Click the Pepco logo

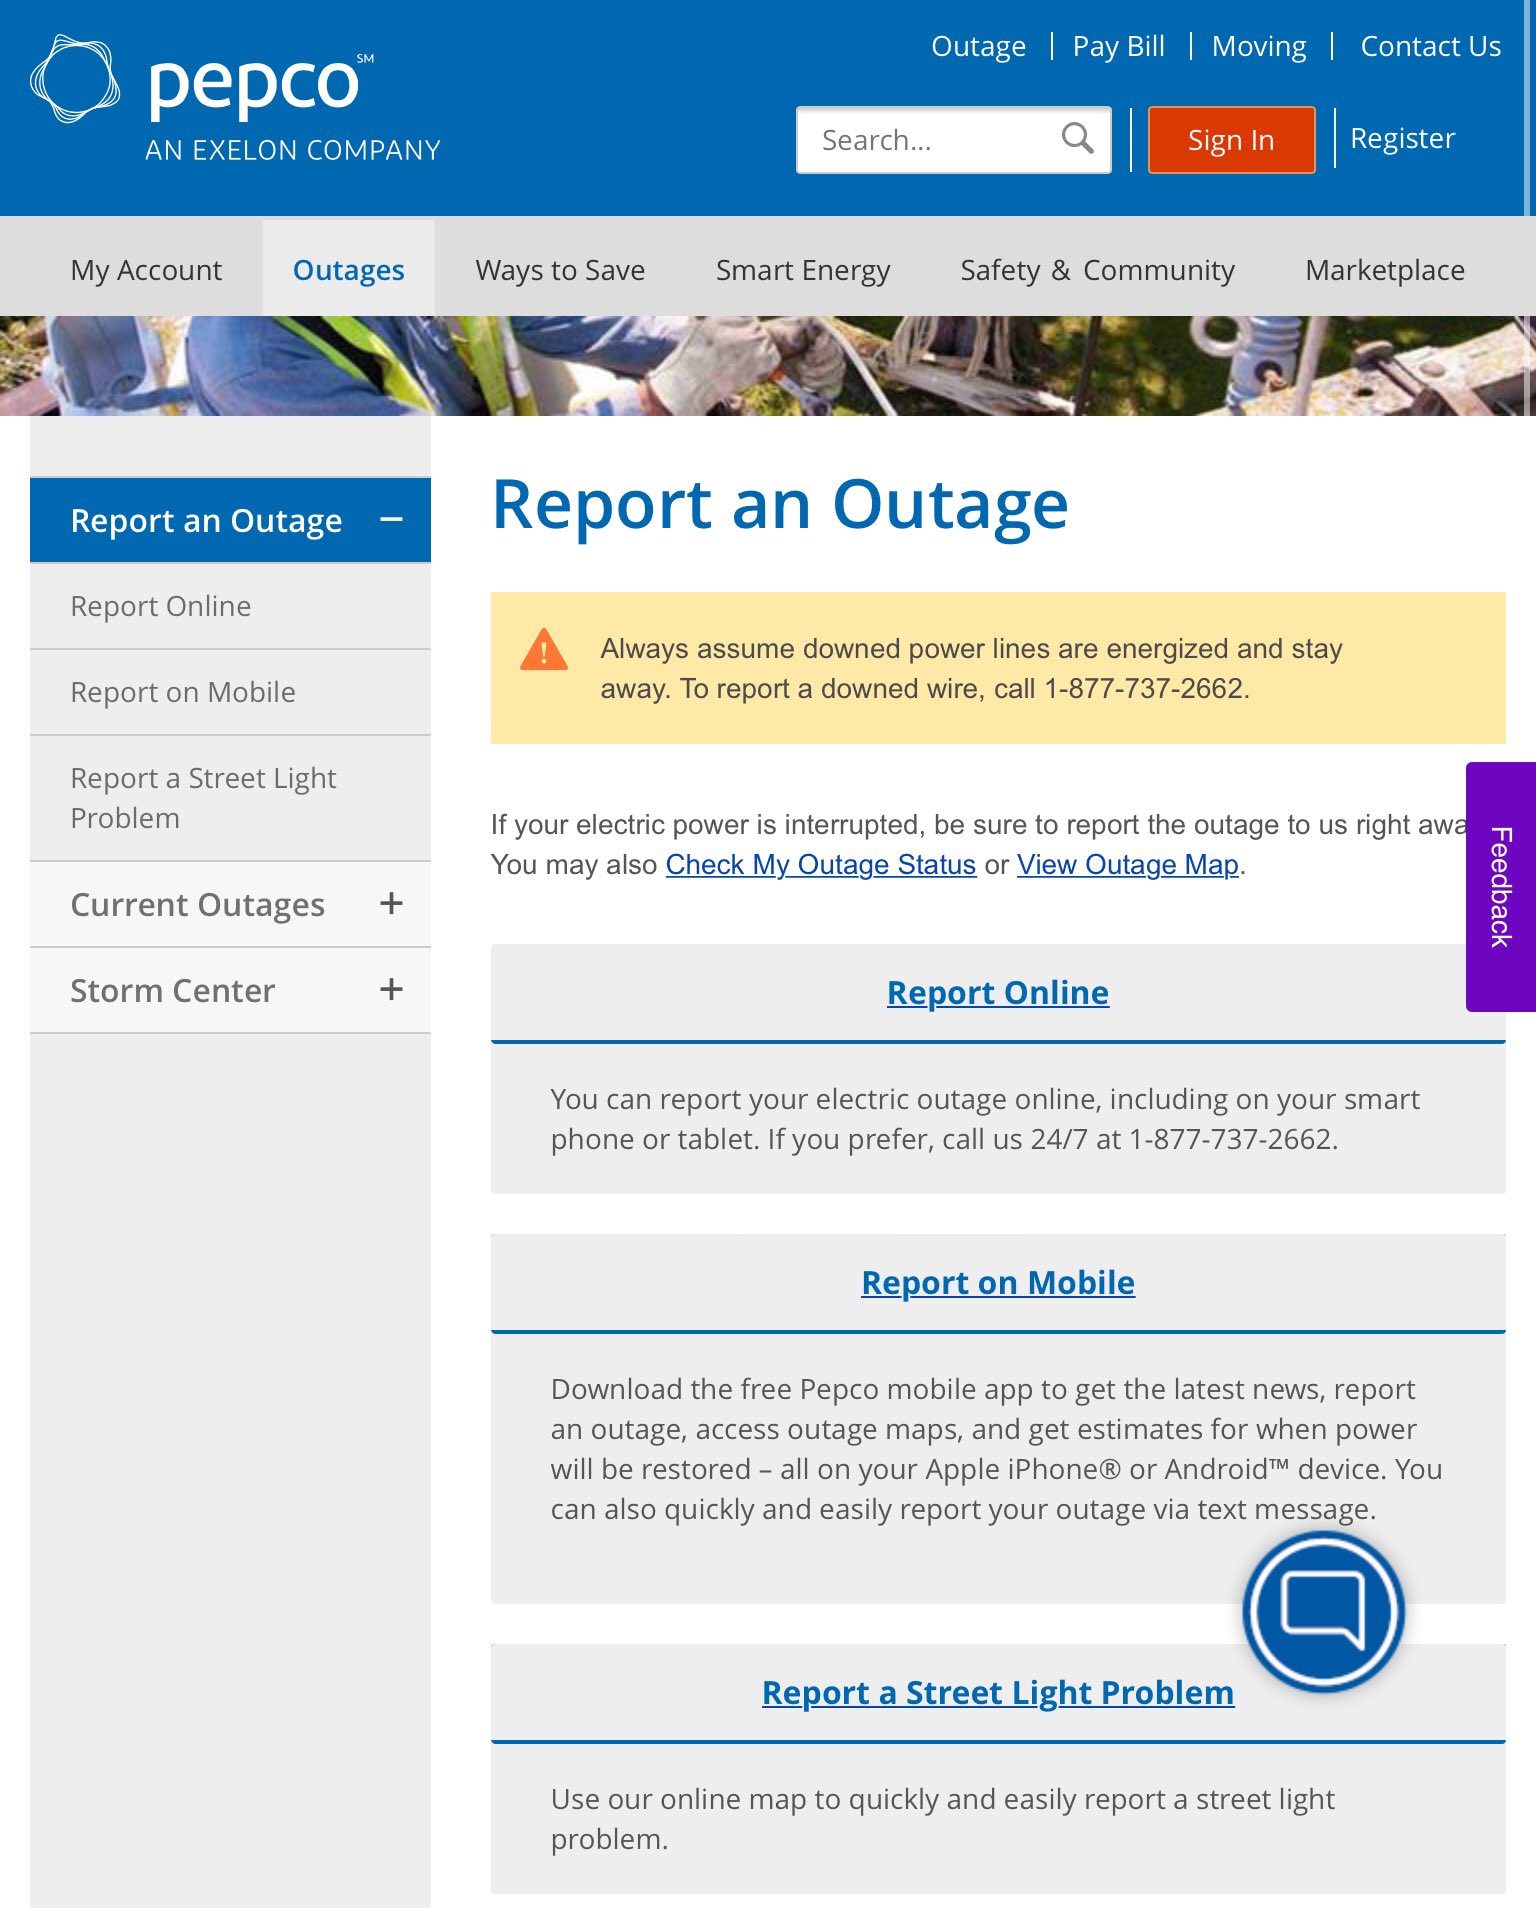[235, 99]
